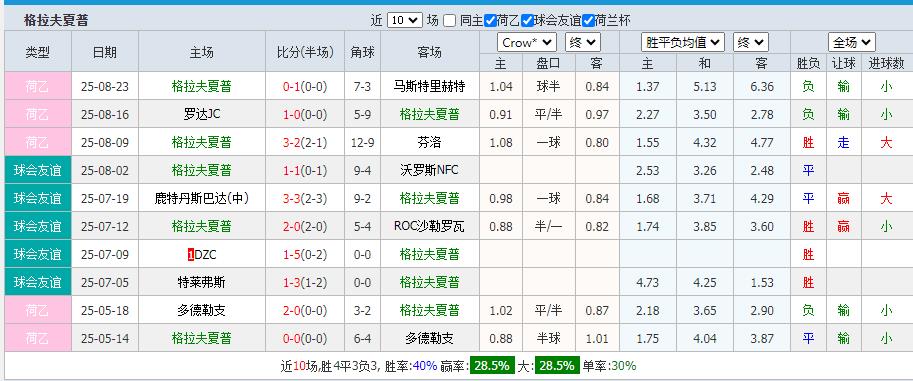
Task: Open the 终 dropdown beside Crow*
Action: tap(583, 43)
